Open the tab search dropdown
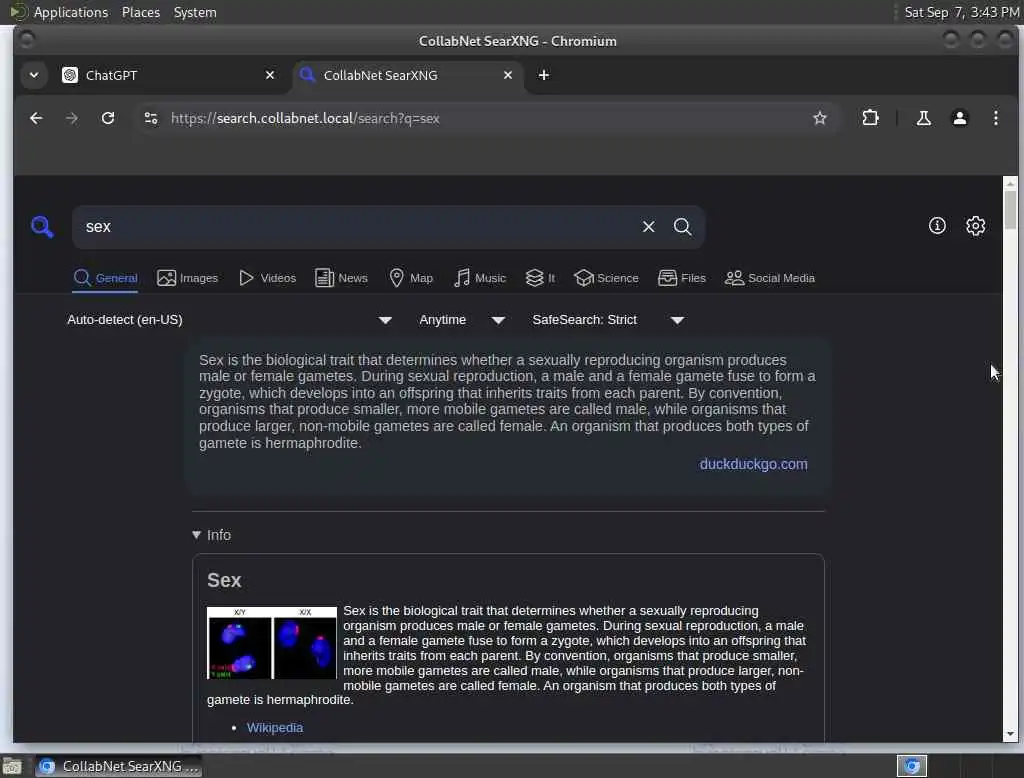Viewport: 1024px width, 778px height. point(34,75)
